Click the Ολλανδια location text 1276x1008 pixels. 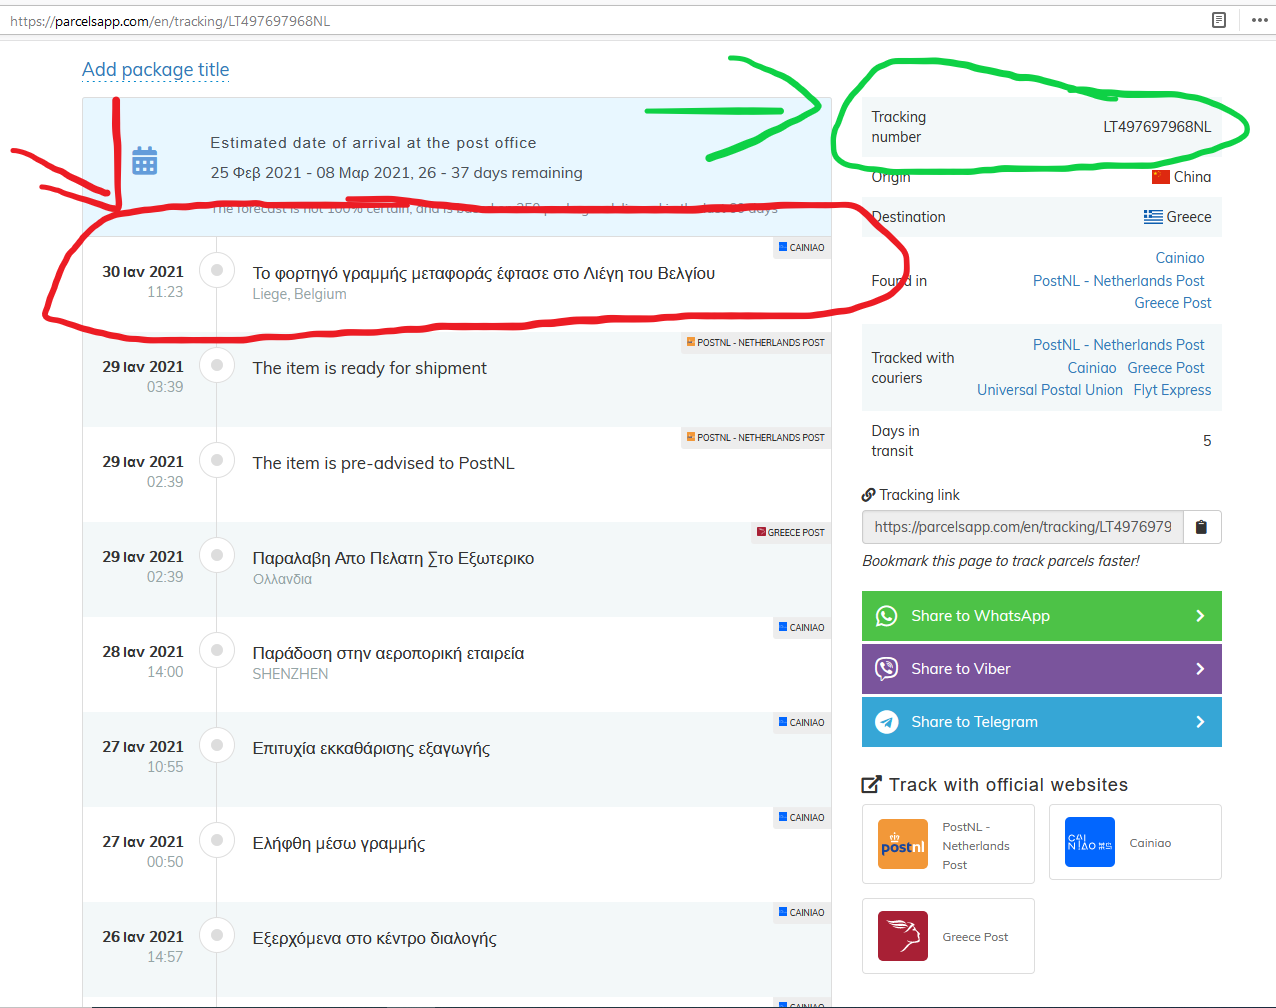(282, 579)
